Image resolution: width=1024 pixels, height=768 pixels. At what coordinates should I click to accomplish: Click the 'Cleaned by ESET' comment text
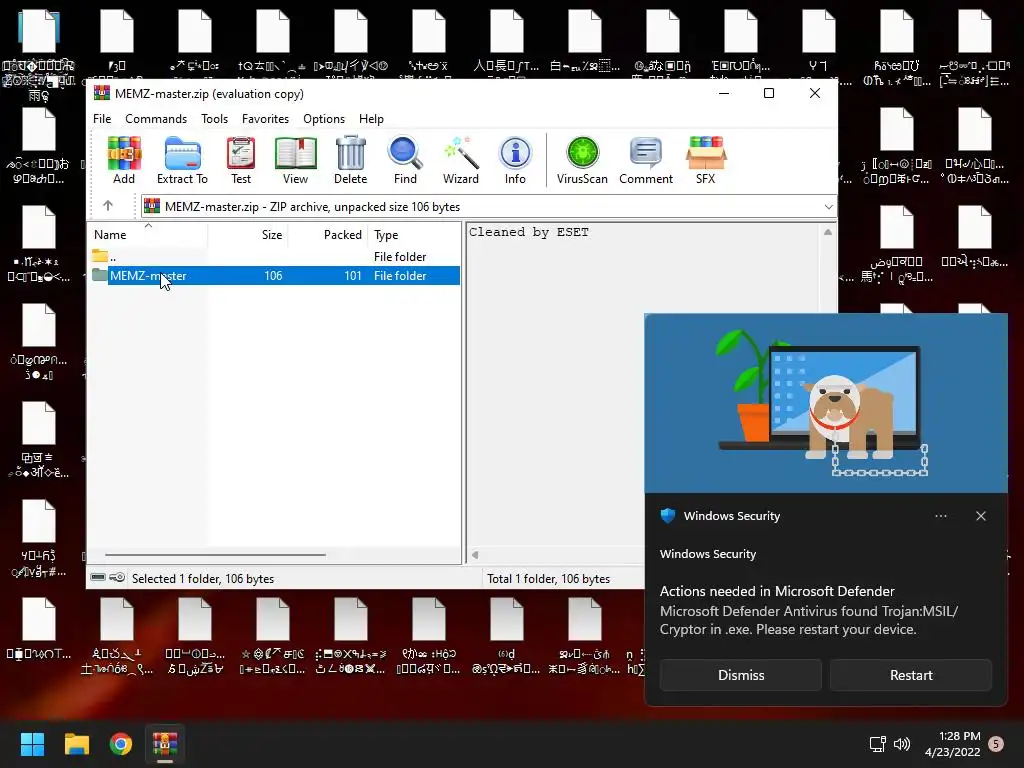coord(528,232)
